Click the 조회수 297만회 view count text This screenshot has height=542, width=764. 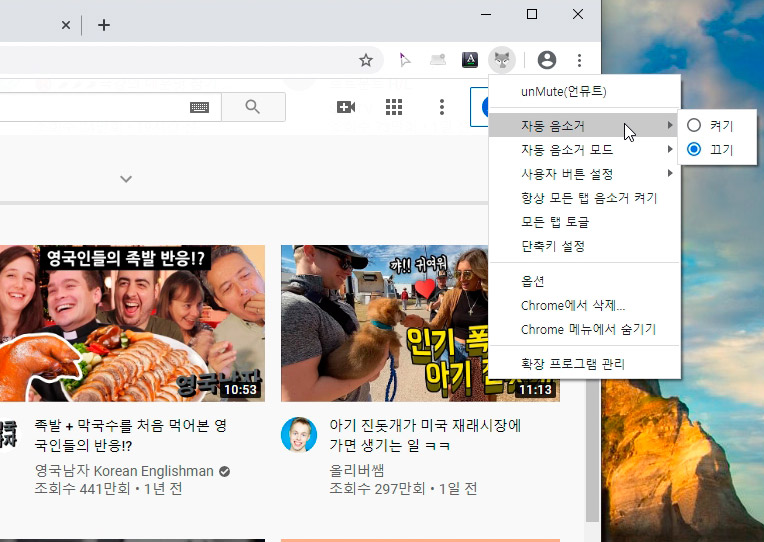[x=377, y=488]
